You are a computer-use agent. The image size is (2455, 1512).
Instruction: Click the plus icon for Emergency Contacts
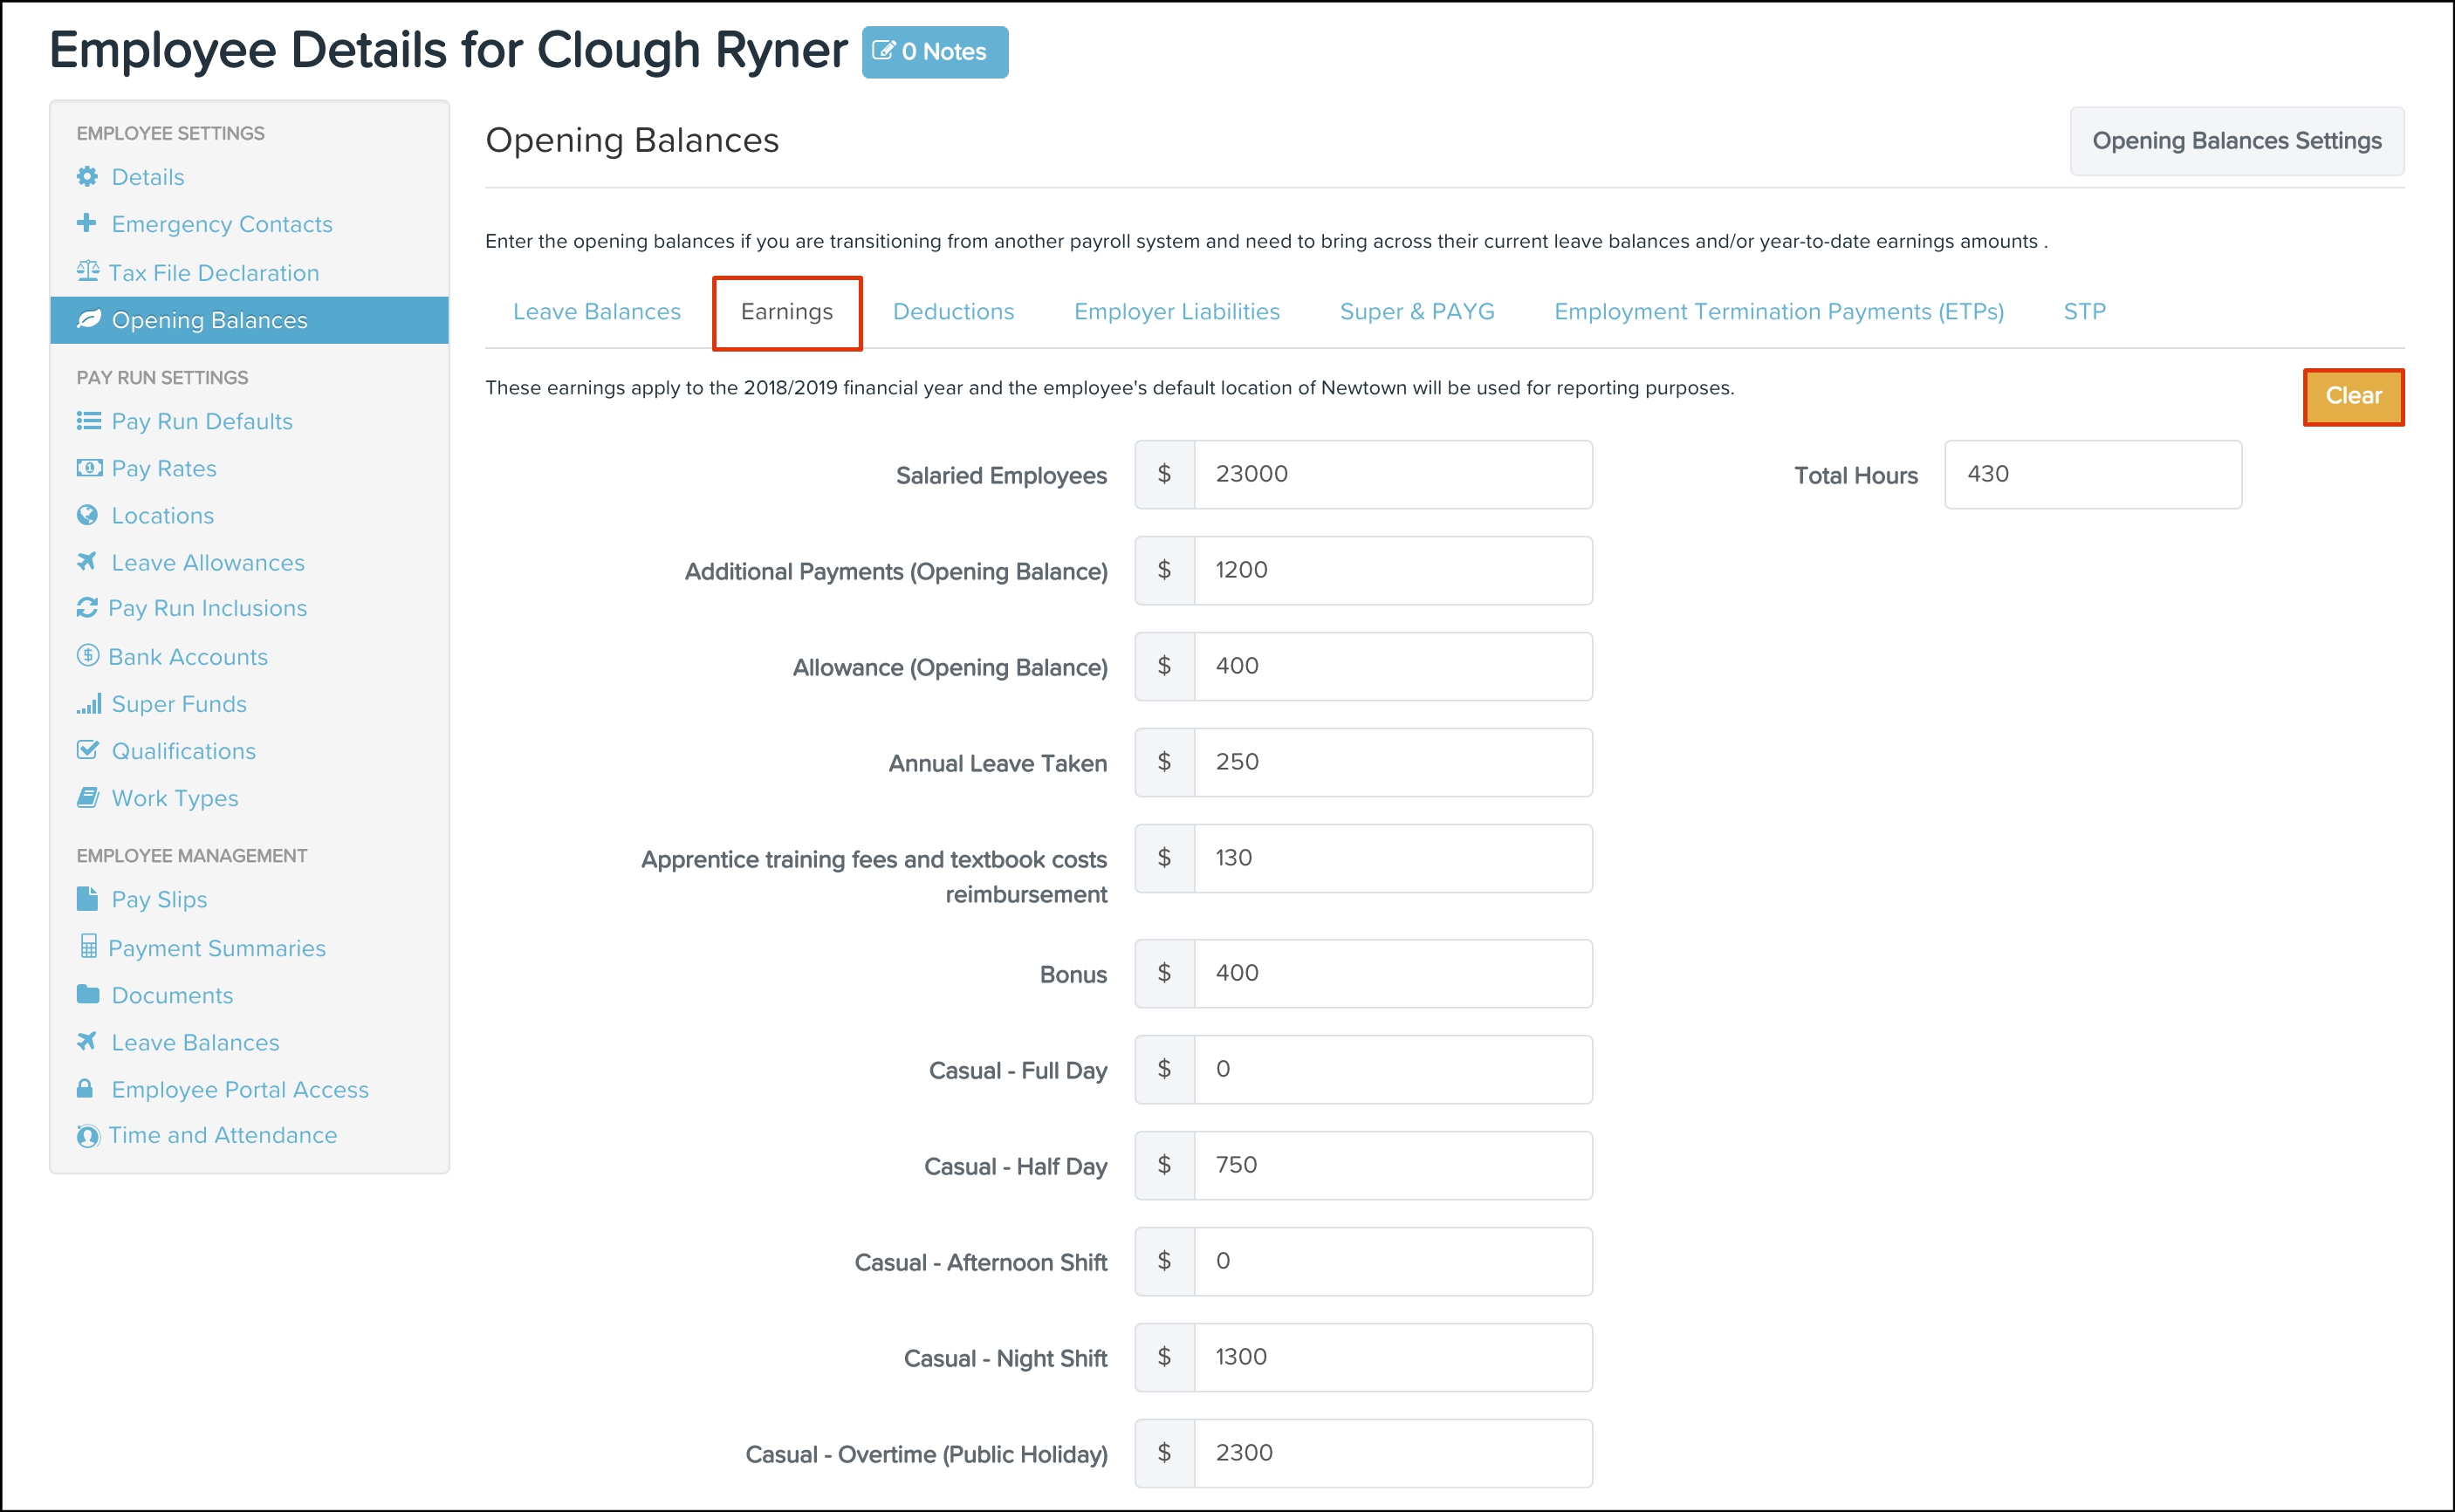[87, 223]
